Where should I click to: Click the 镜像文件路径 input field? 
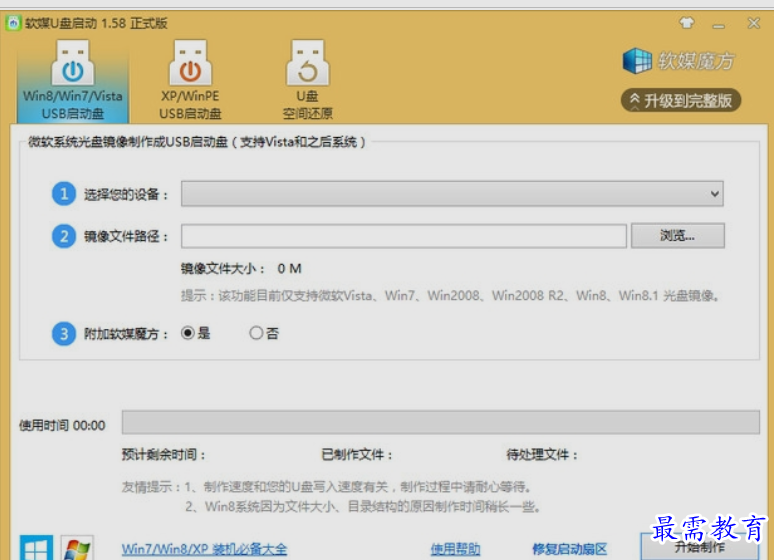[404, 236]
